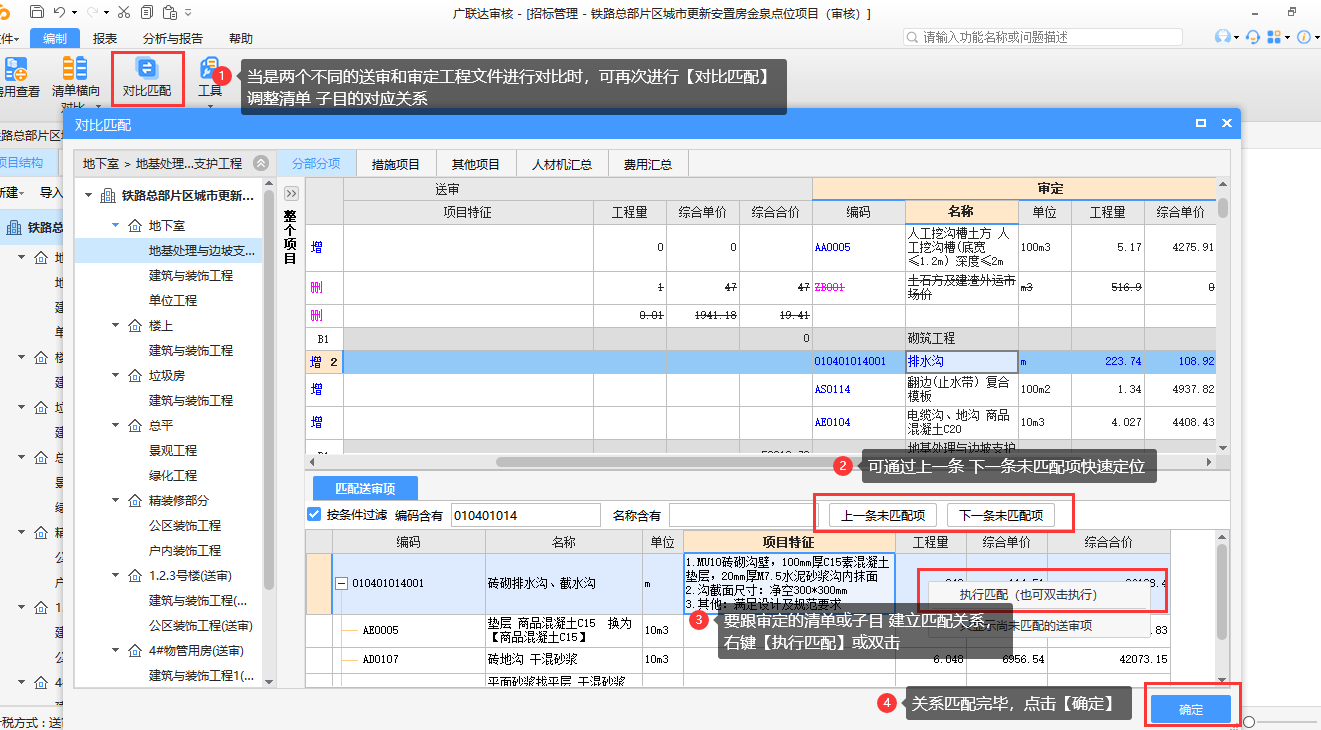Switch to the 报表 ribbon tab
The image size is (1321, 730).
point(105,39)
